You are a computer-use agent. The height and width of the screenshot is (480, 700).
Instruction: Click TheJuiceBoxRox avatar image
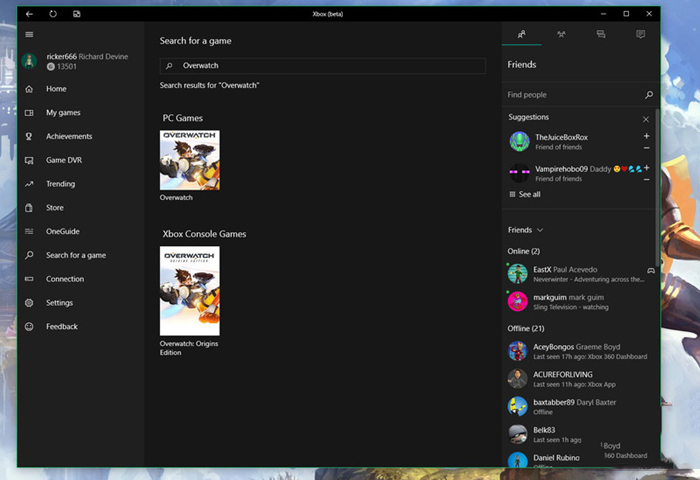point(519,142)
